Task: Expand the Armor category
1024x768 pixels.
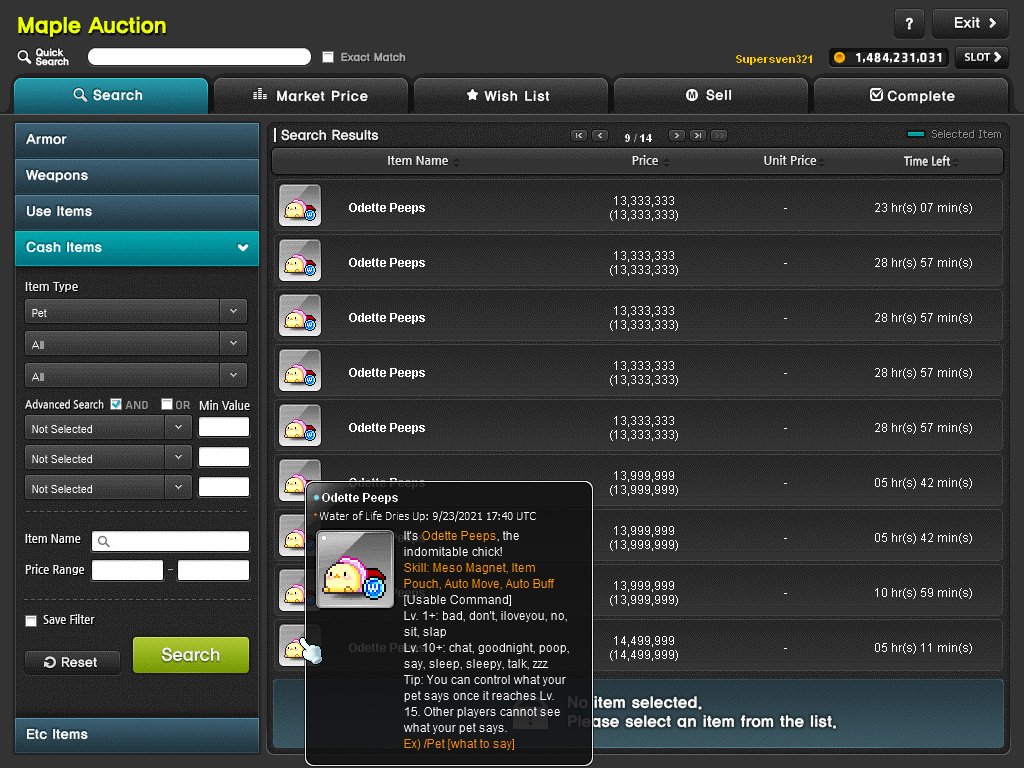Action: coord(137,140)
